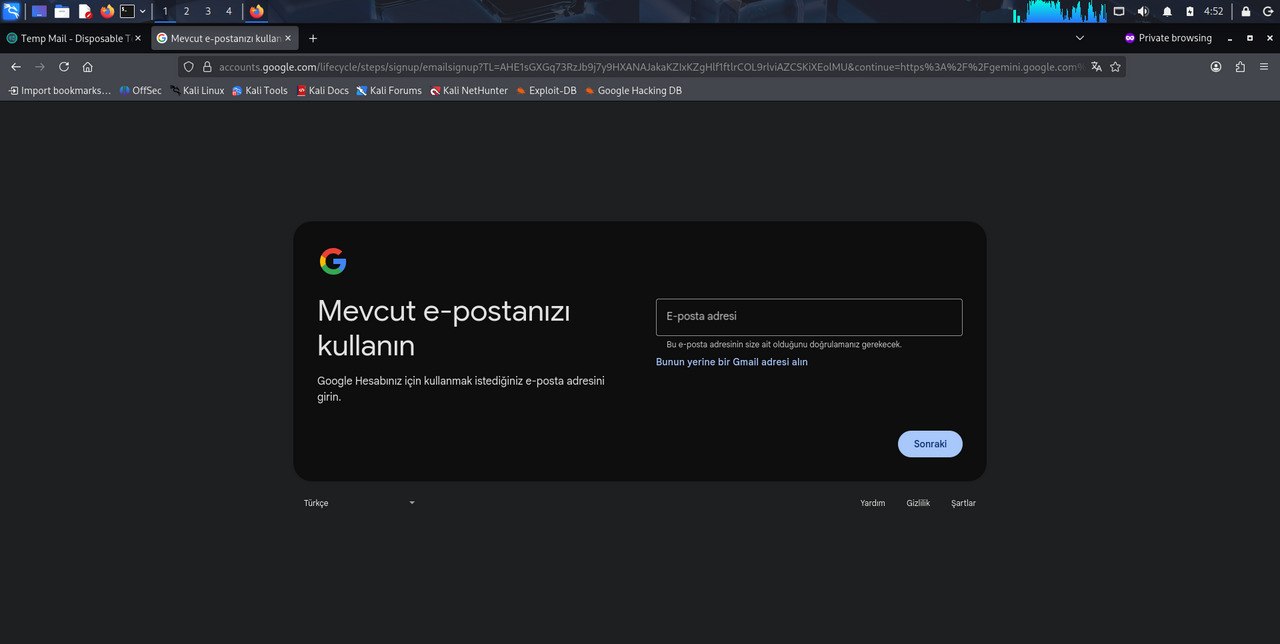Click the Import bookmarks… item
Screen dimensions: 1280x644
tap(60, 90)
